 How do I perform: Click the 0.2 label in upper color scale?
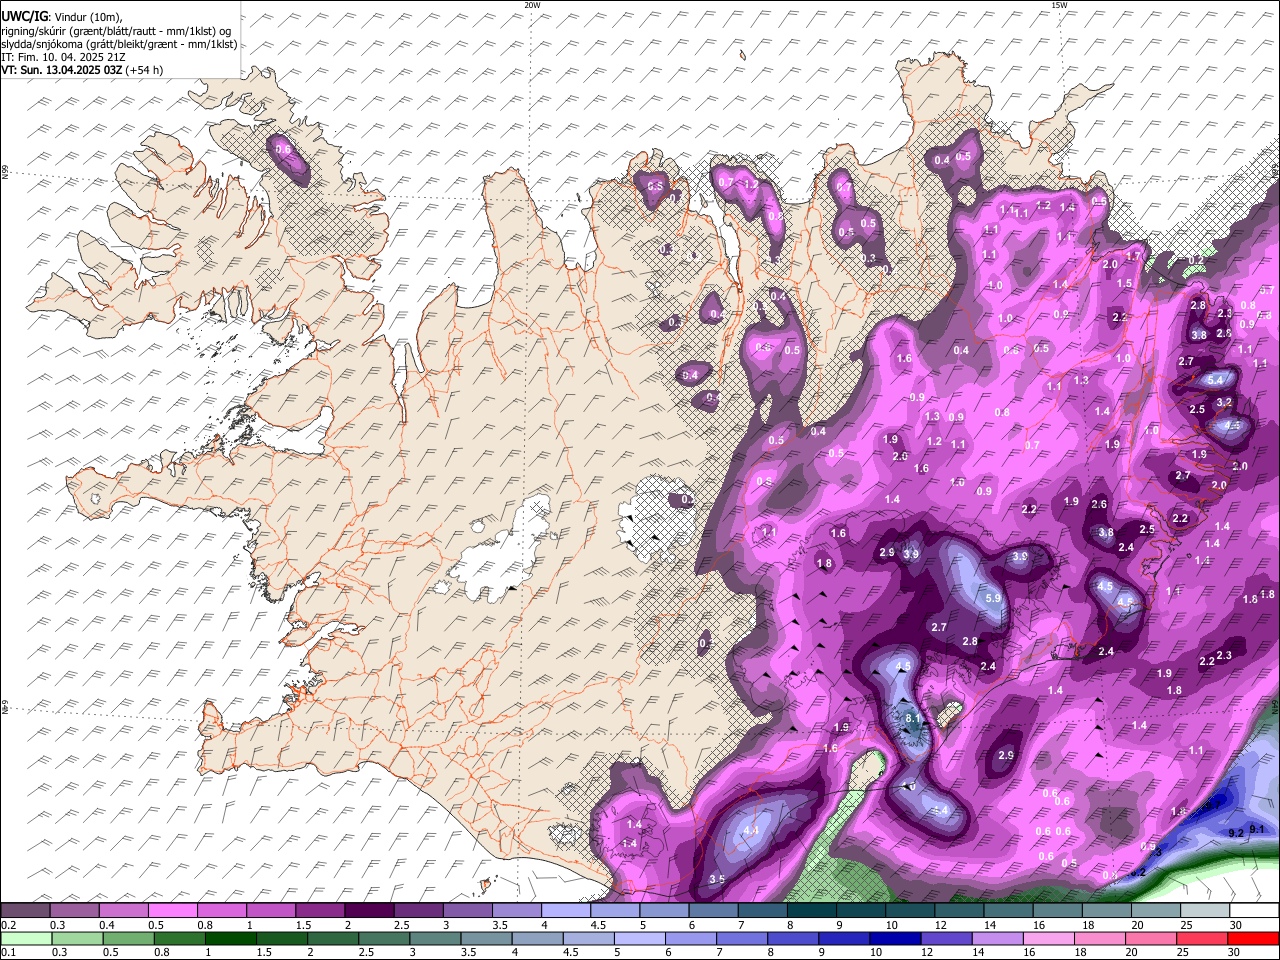[x=7, y=926]
